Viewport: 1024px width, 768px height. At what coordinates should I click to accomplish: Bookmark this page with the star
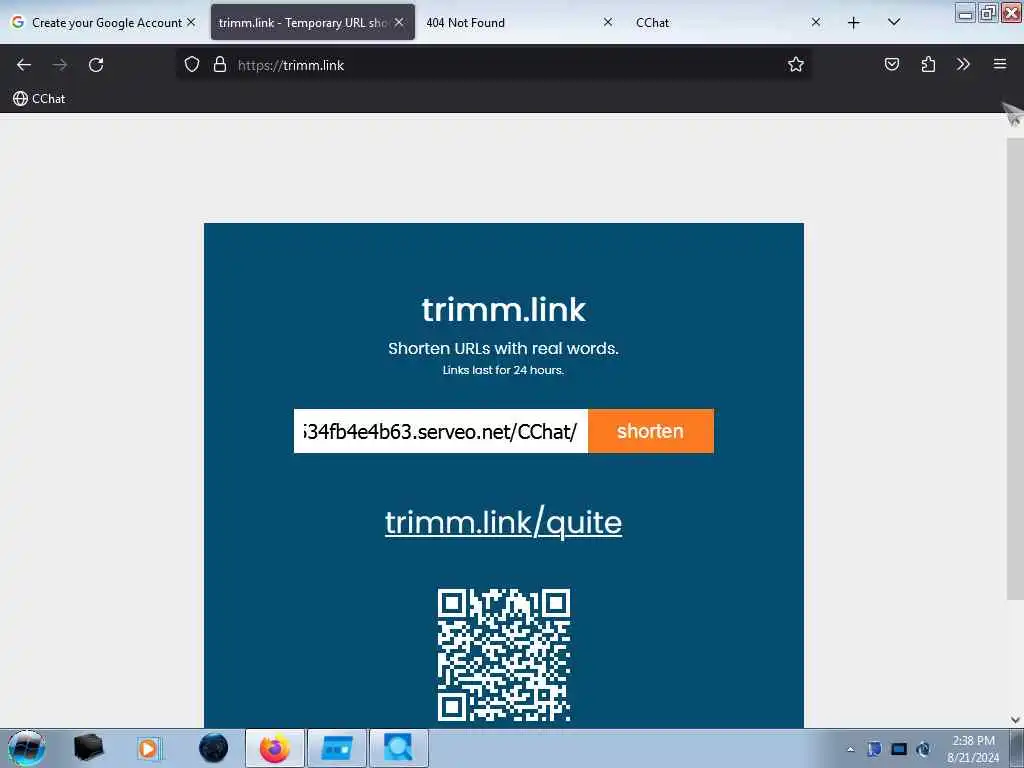tap(795, 65)
